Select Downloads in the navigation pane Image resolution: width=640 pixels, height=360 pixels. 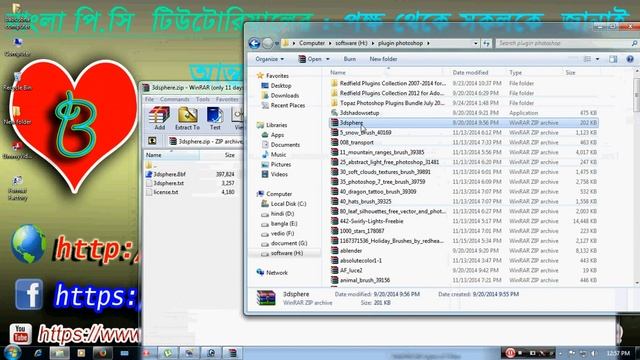(x=284, y=96)
